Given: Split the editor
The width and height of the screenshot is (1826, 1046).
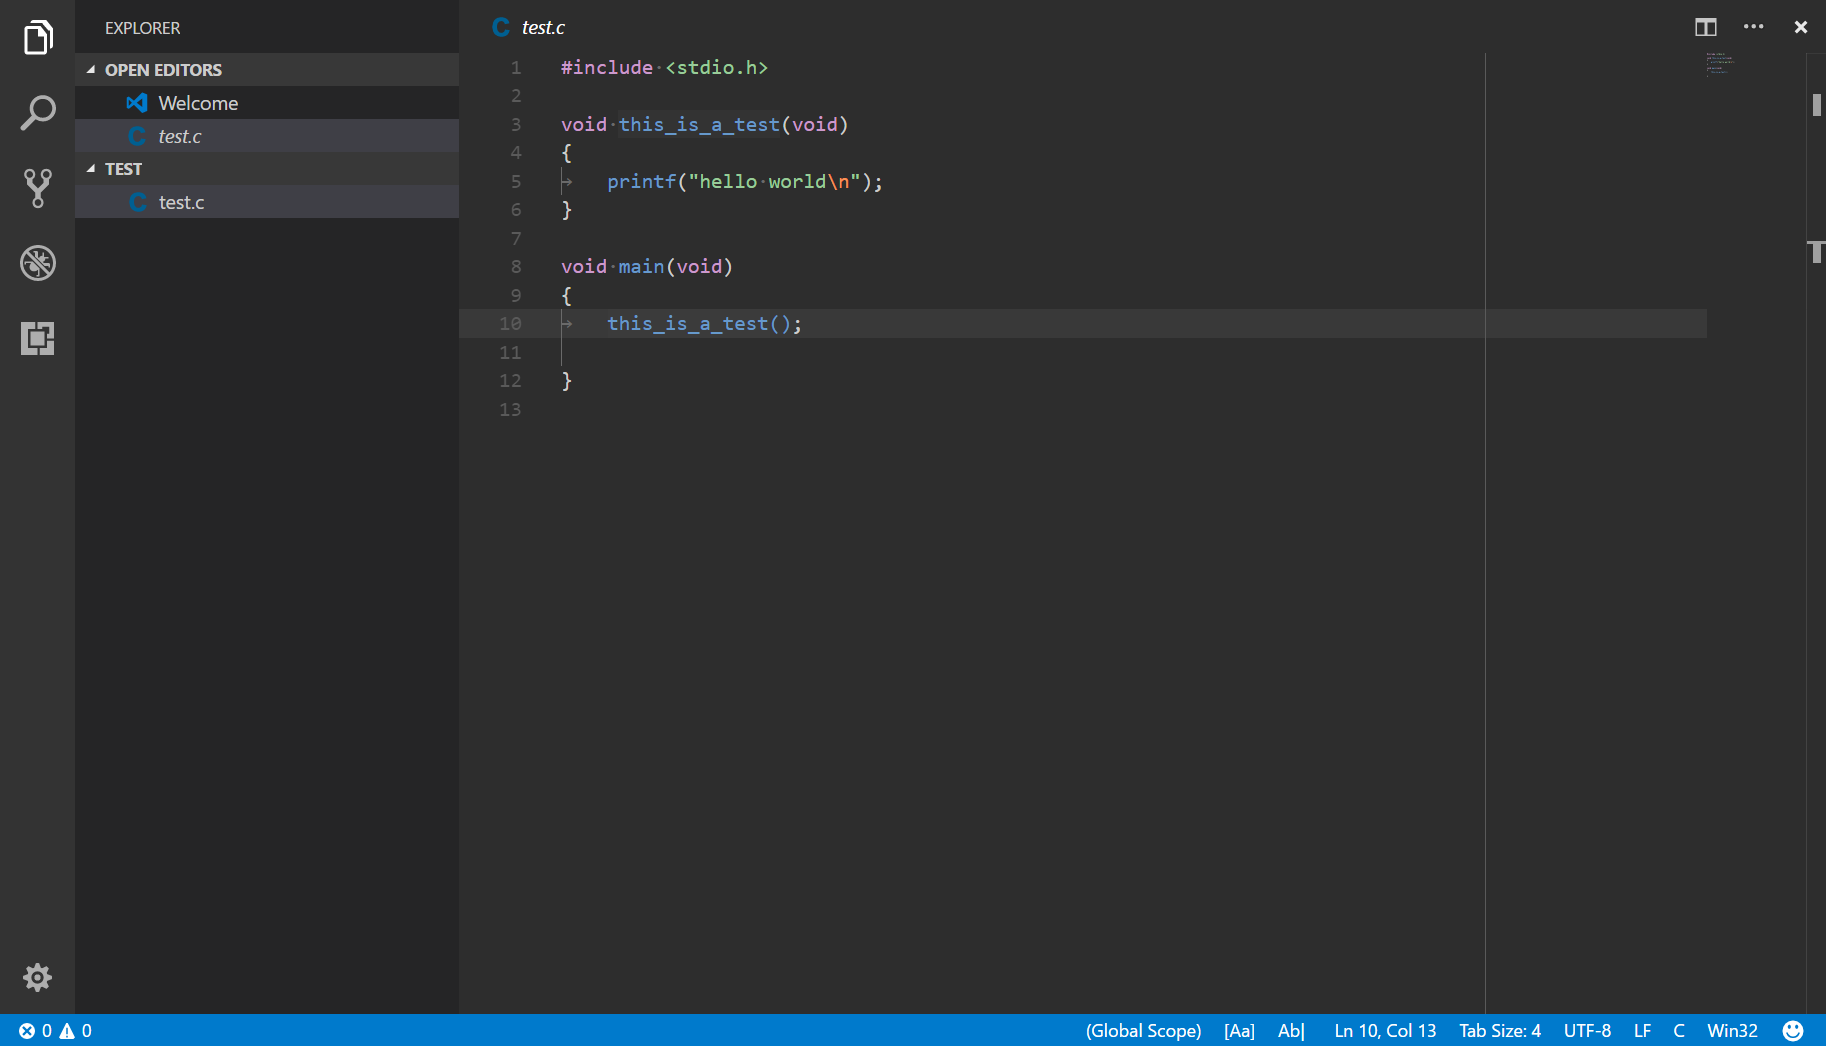Looking at the screenshot, I should [1706, 27].
